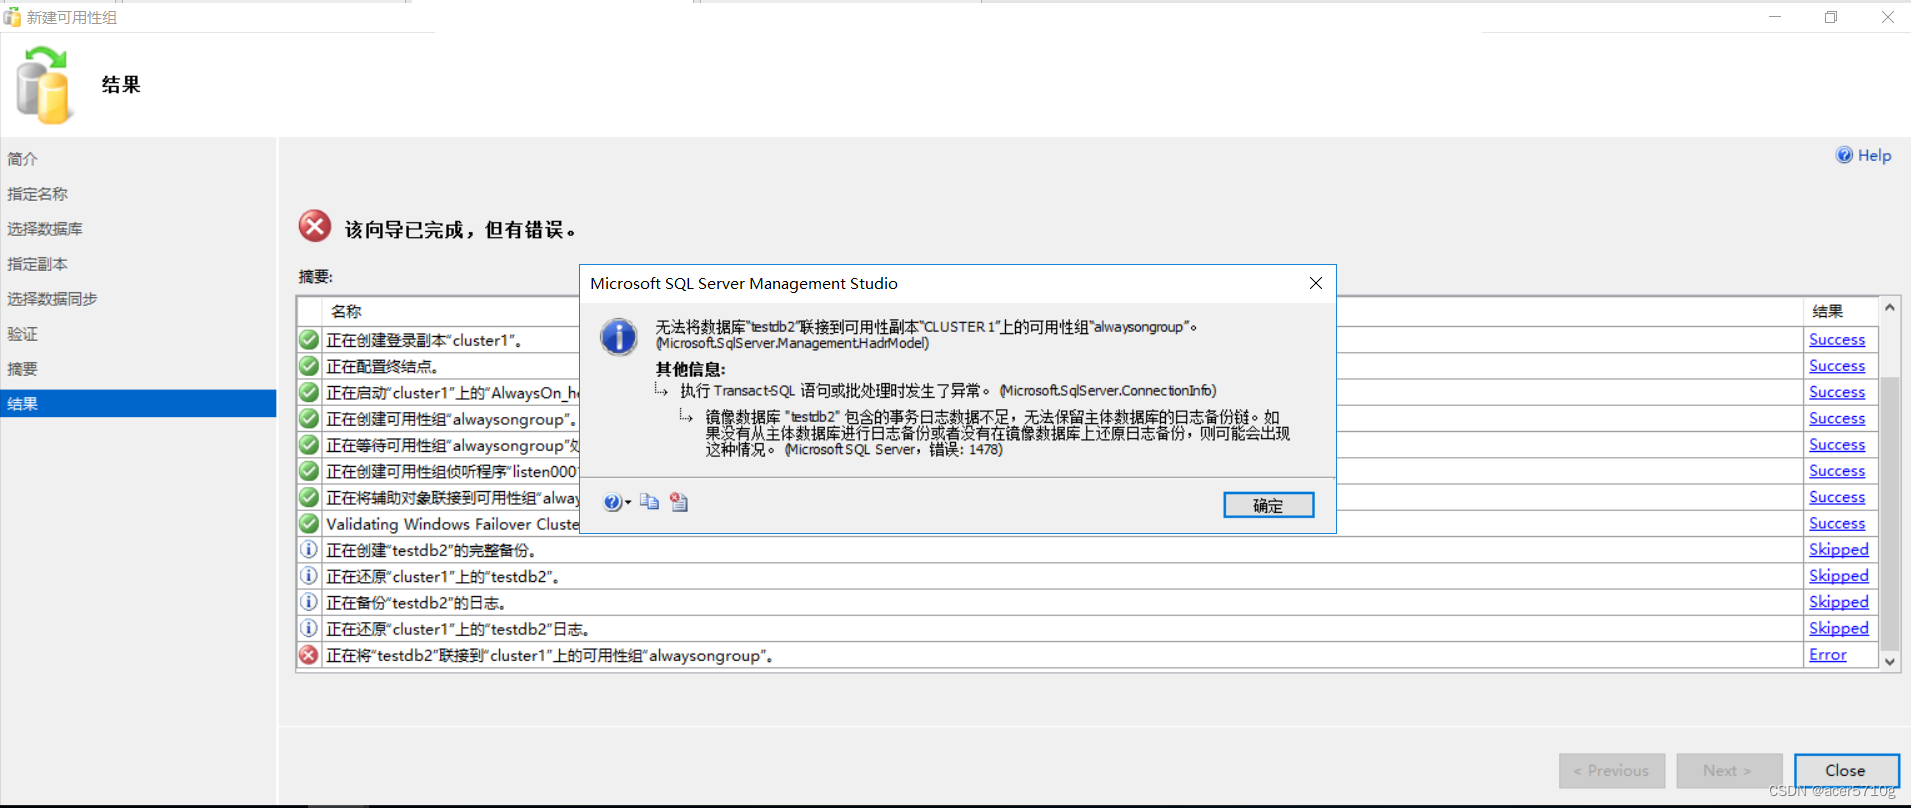The image size is (1911, 808).
Task: Click the green check icon for 正在将辅助对象联接 row
Action: [309, 497]
